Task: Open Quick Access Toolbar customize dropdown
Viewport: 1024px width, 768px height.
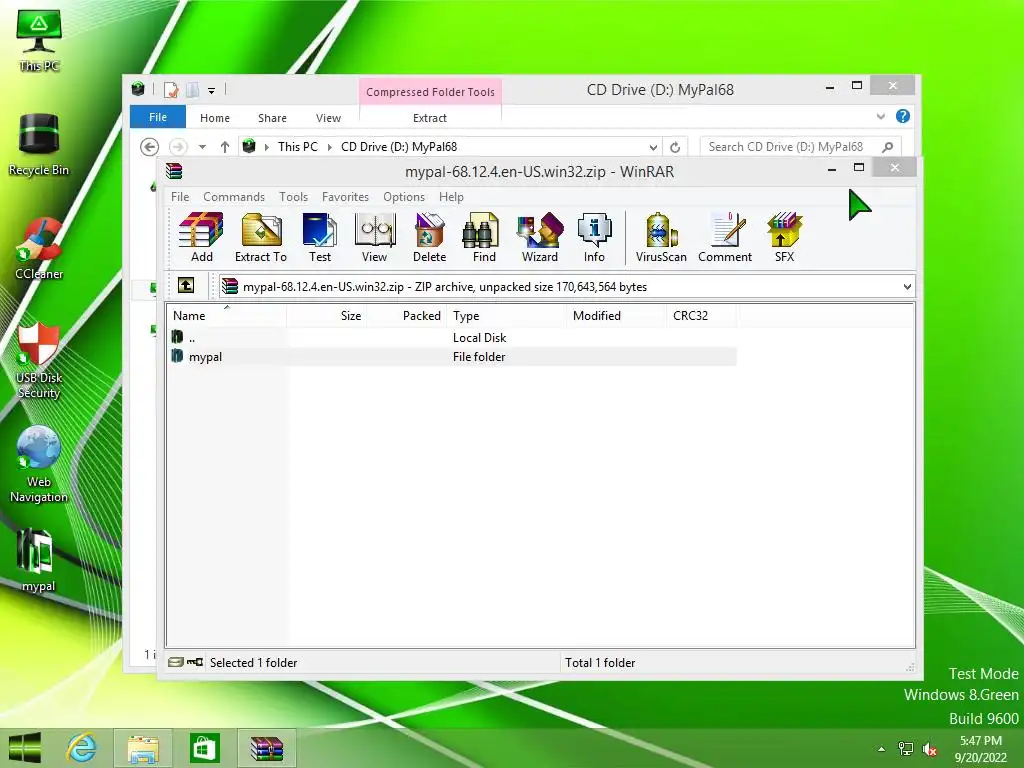Action: [212, 91]
